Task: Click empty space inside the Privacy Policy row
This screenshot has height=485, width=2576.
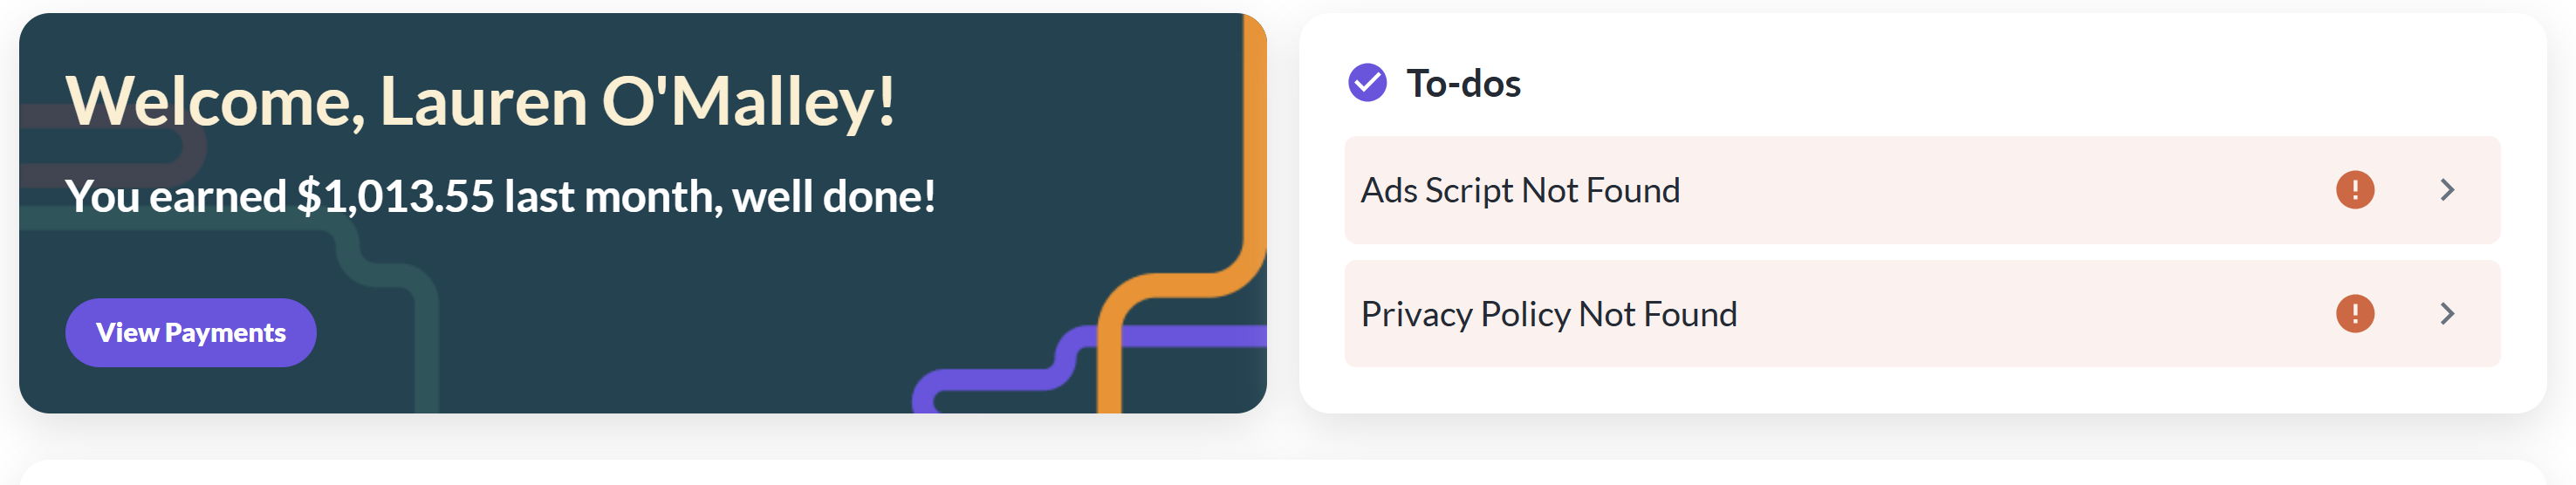Action: 2000,314
